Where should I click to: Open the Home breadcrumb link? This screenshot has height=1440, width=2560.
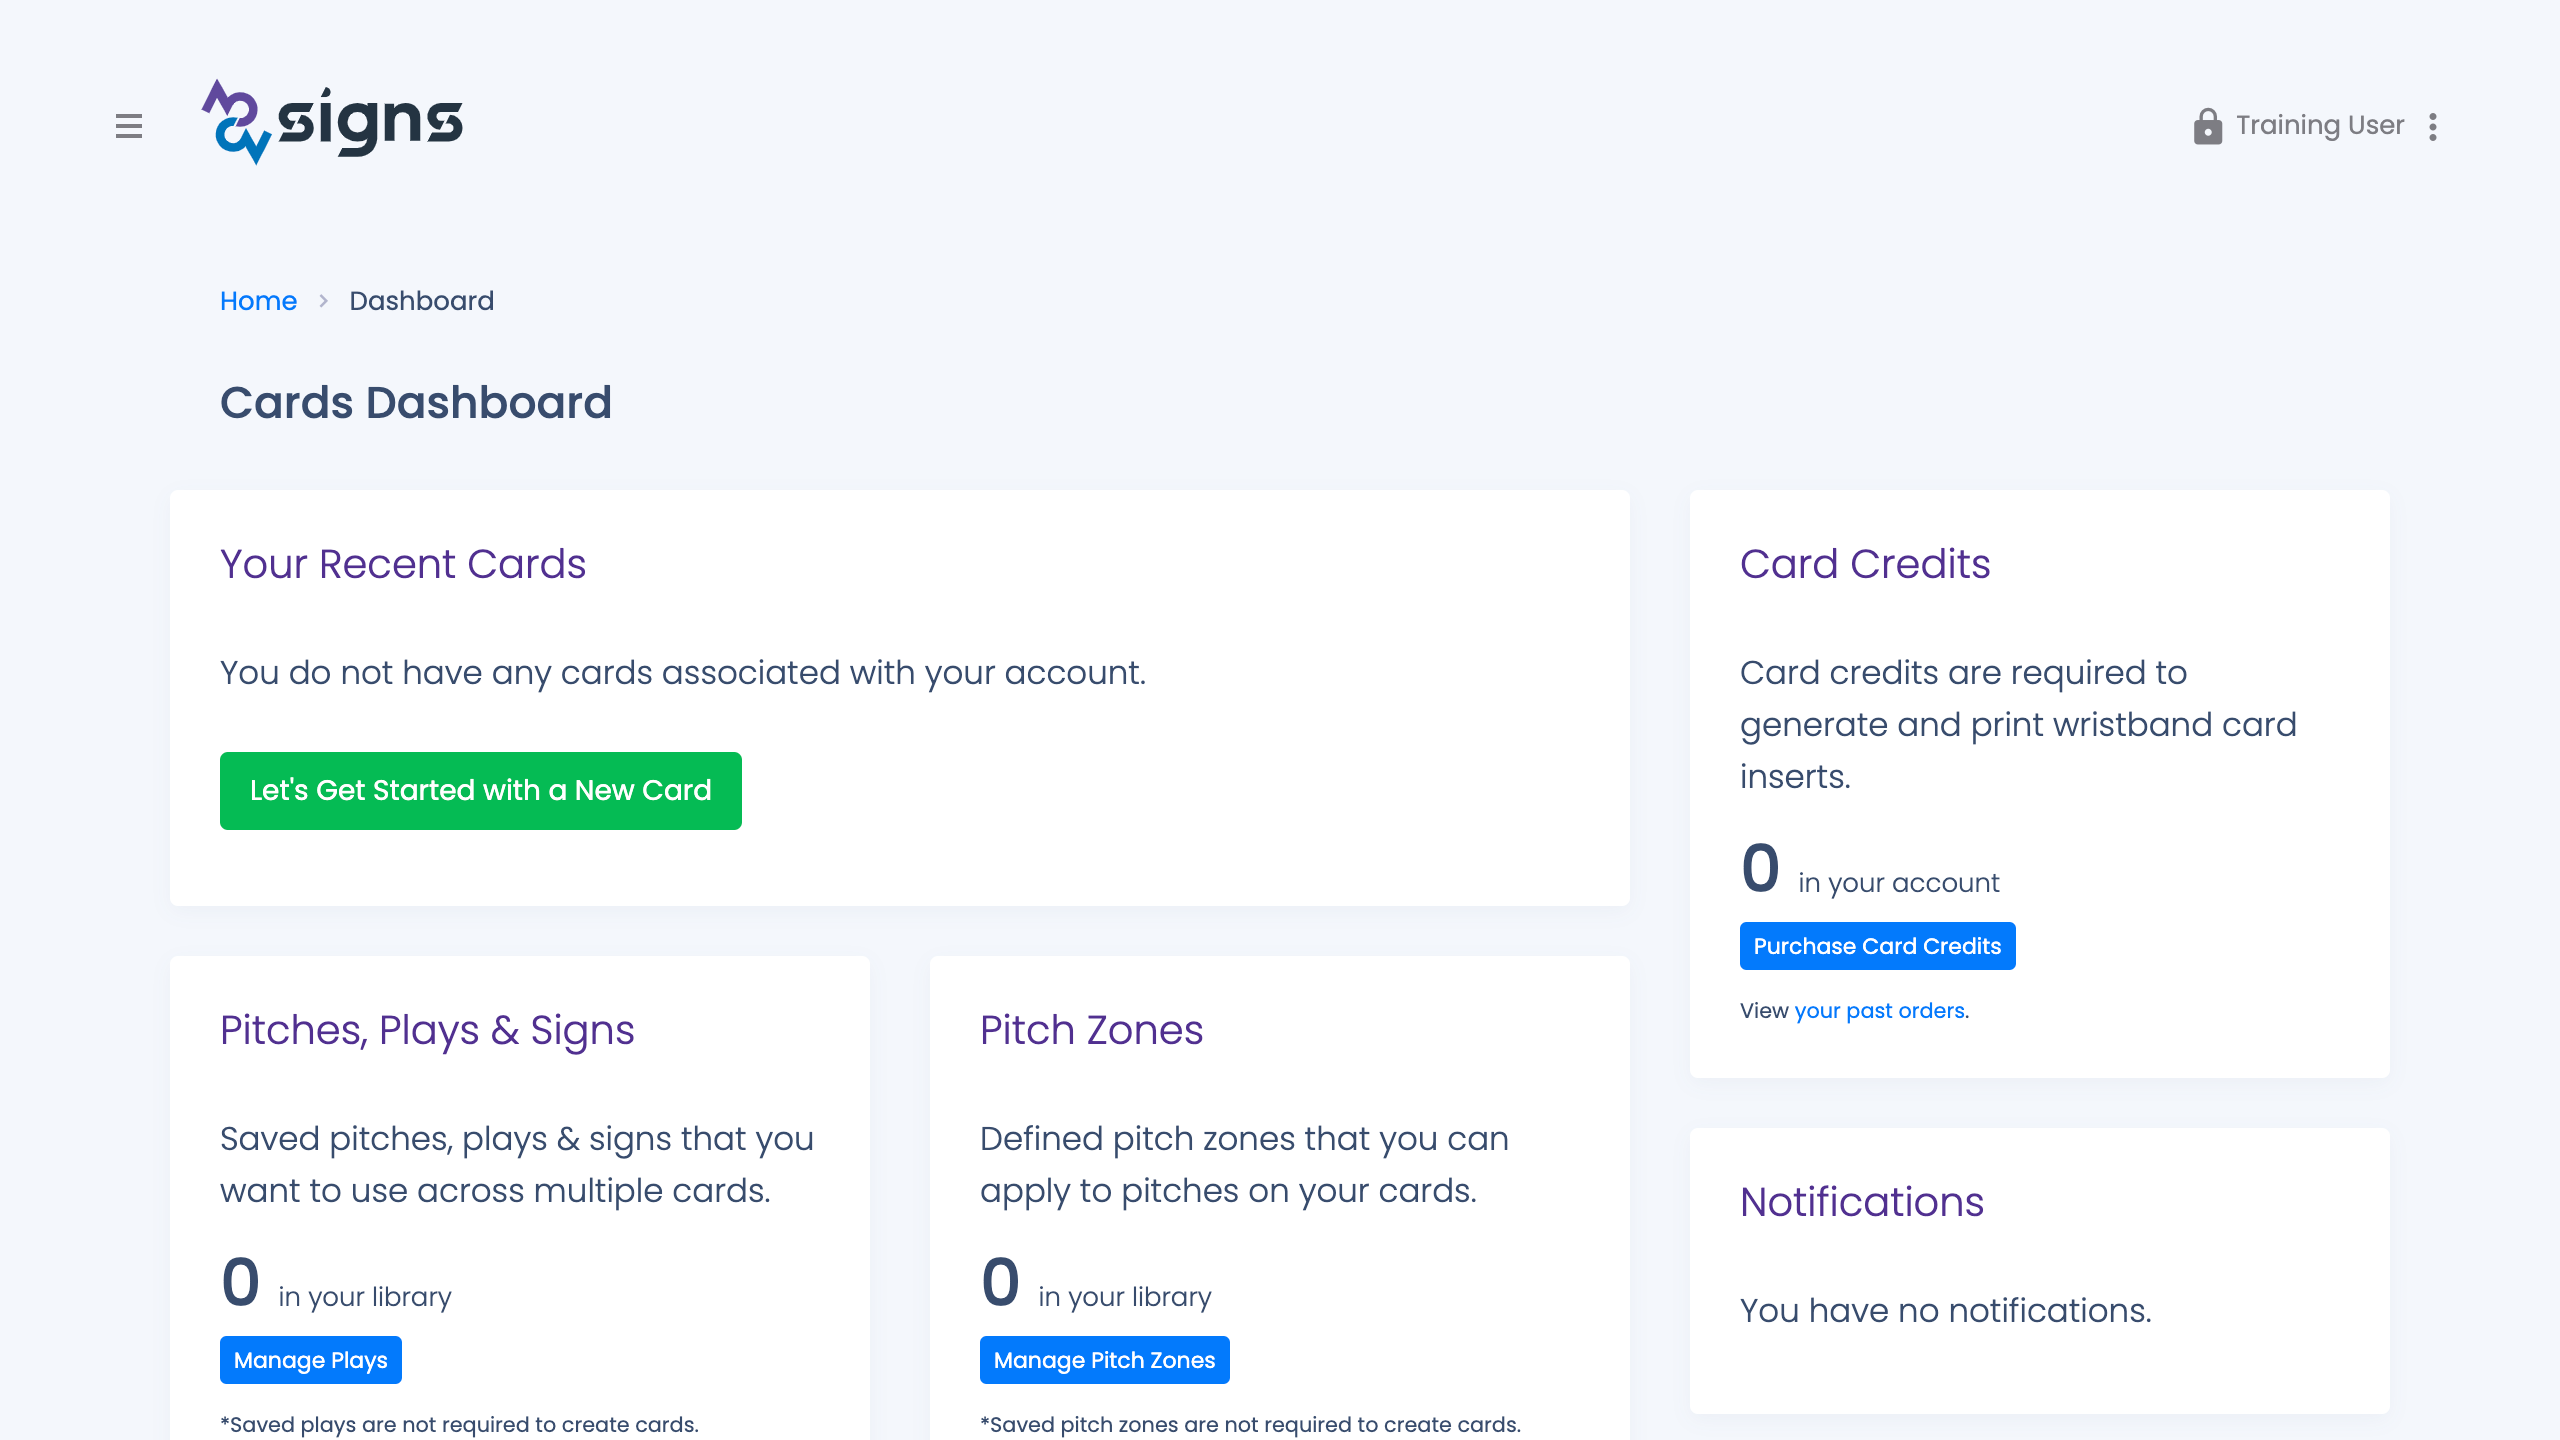click(x=258, y=301)
